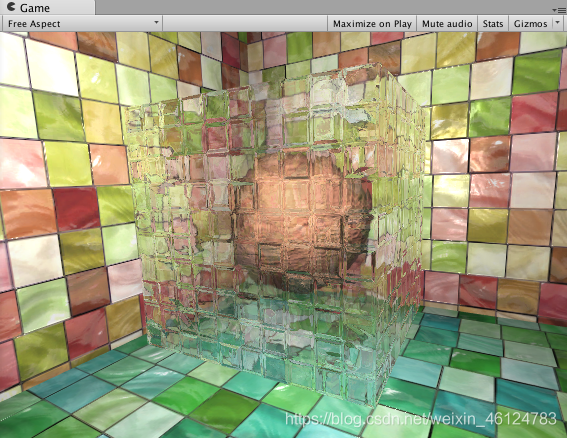Open the Game panel options menu

click(x=559, y=10)
